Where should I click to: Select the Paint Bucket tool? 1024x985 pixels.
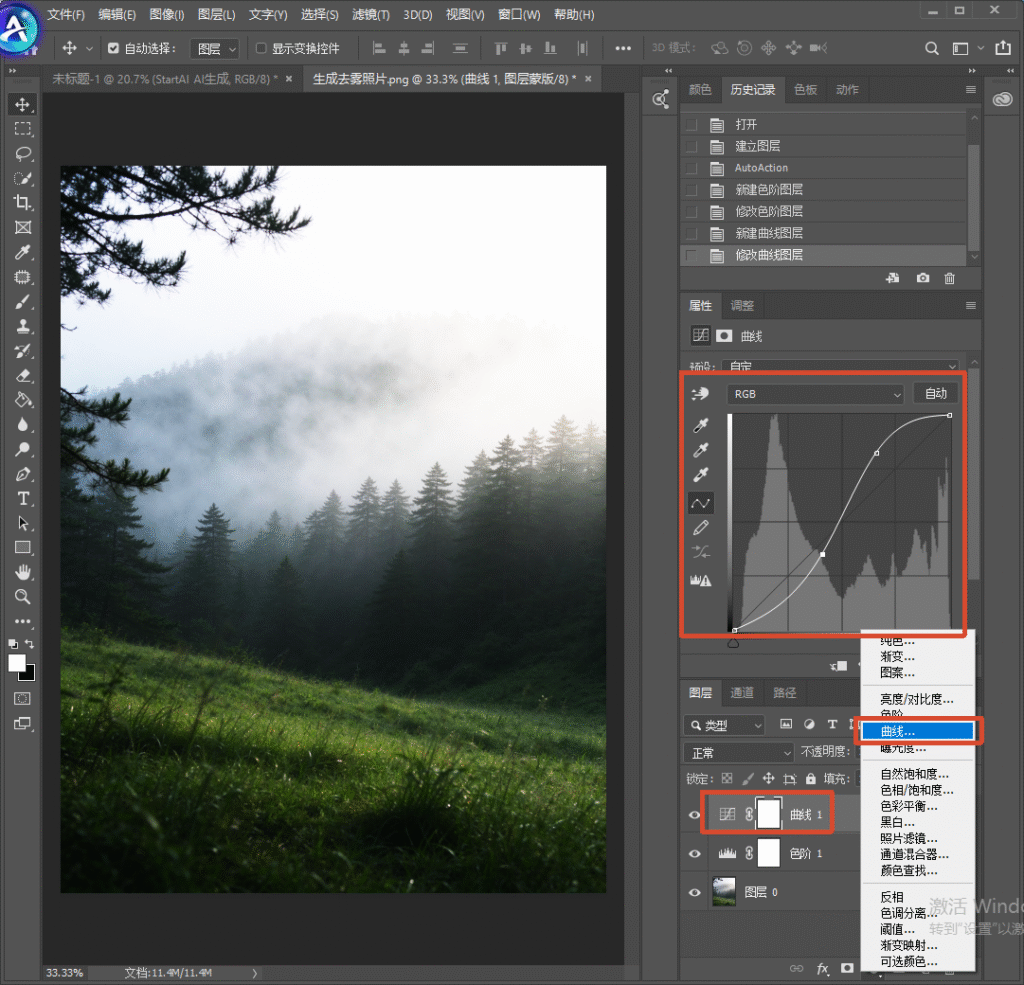(x=23, y=400)
